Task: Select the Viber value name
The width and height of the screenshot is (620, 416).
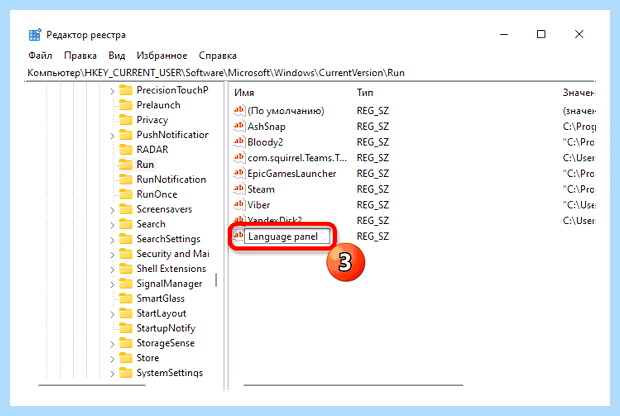Action: pos(259,205)
